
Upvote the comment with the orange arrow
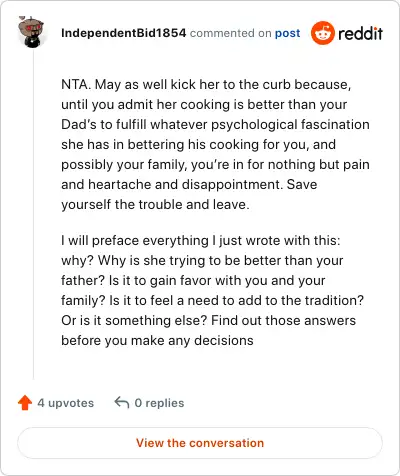[x=25, y=403]
